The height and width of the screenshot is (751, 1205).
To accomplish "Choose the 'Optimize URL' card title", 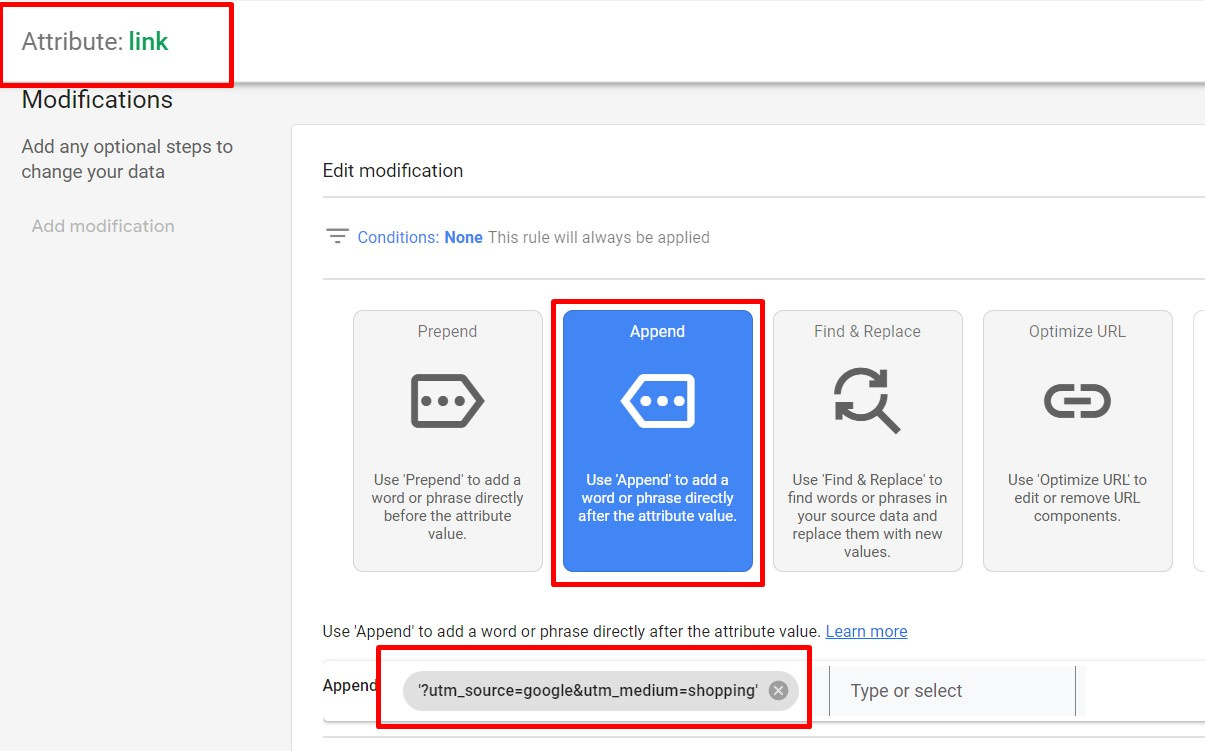I will click(1077, 332).
